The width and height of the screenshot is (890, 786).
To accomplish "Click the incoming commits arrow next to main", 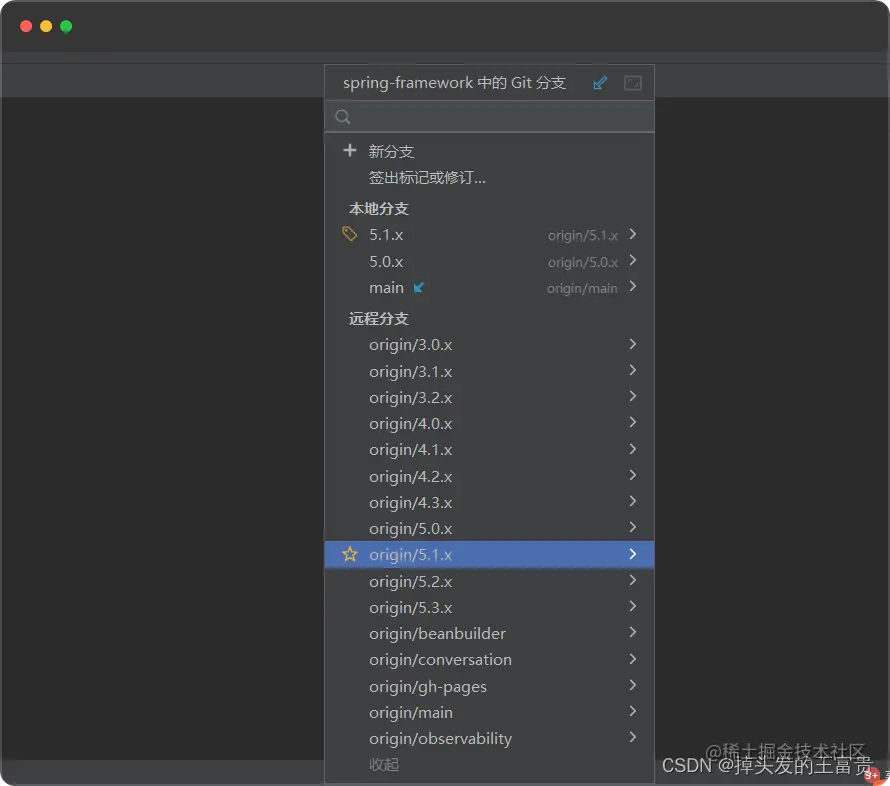I will click(418, 288).
